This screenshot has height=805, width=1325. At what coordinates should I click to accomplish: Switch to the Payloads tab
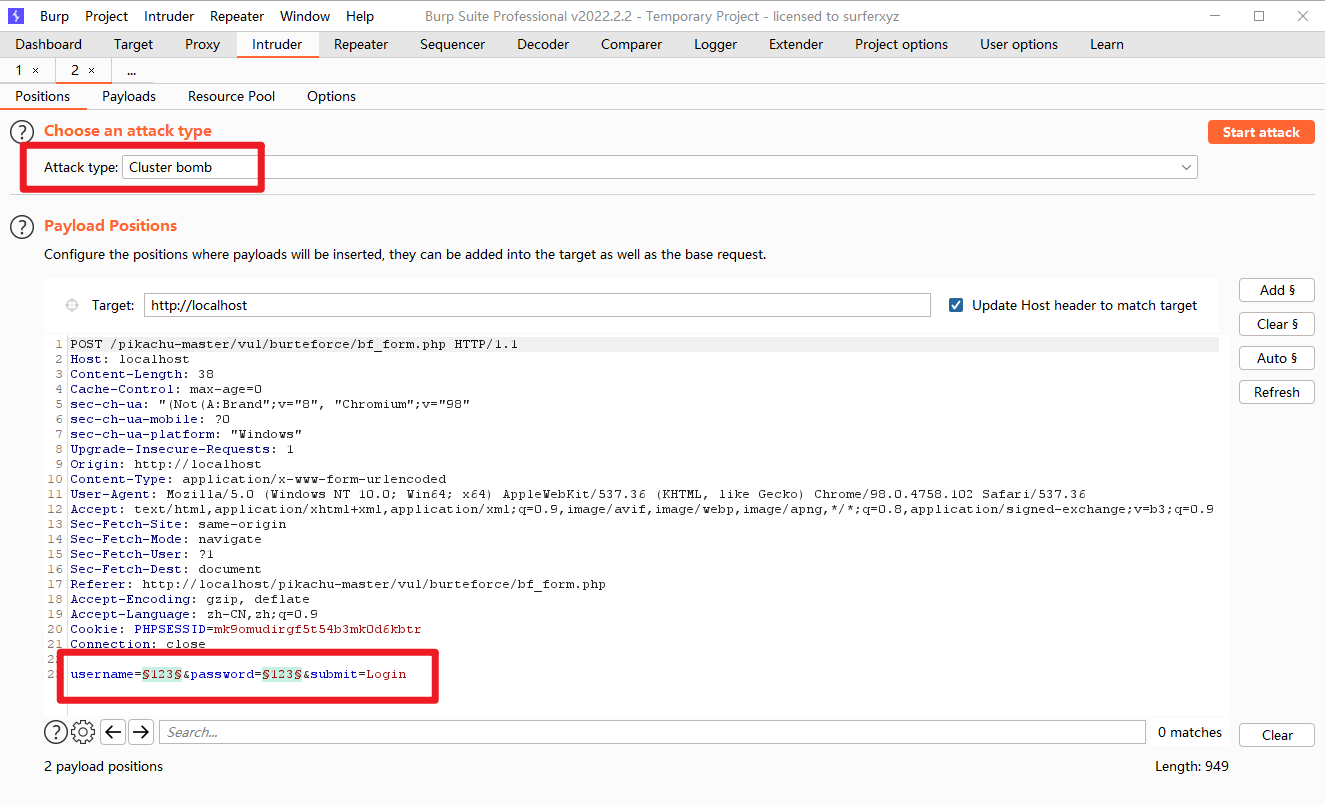(129, 97)
